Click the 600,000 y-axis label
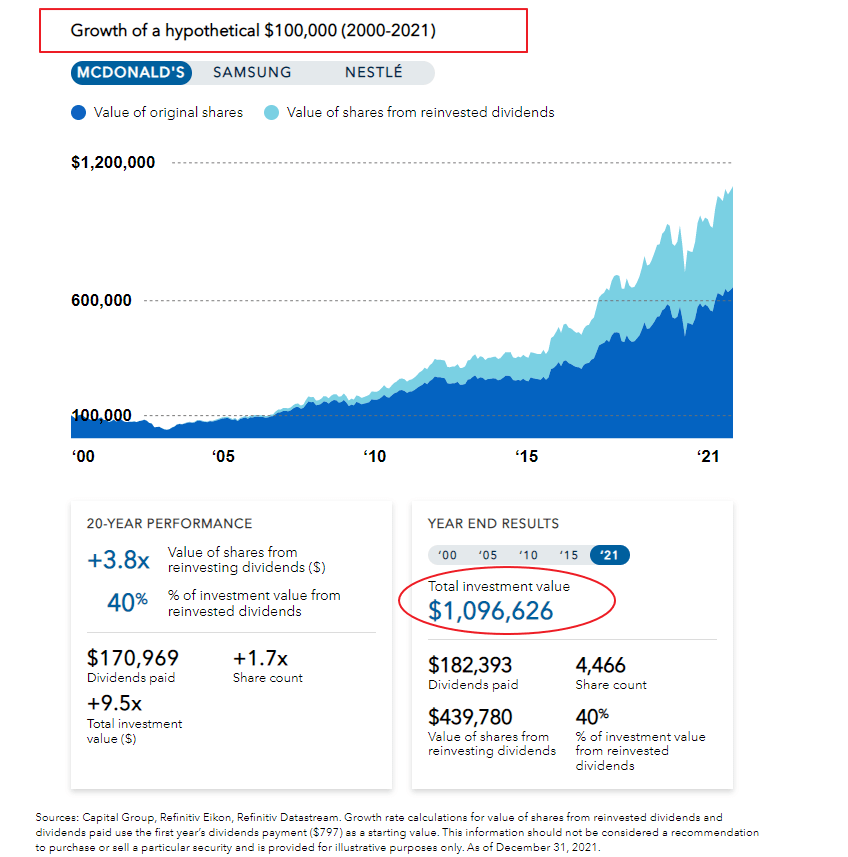Viewport: 848px width, 857px height. (x=102, y=301)
